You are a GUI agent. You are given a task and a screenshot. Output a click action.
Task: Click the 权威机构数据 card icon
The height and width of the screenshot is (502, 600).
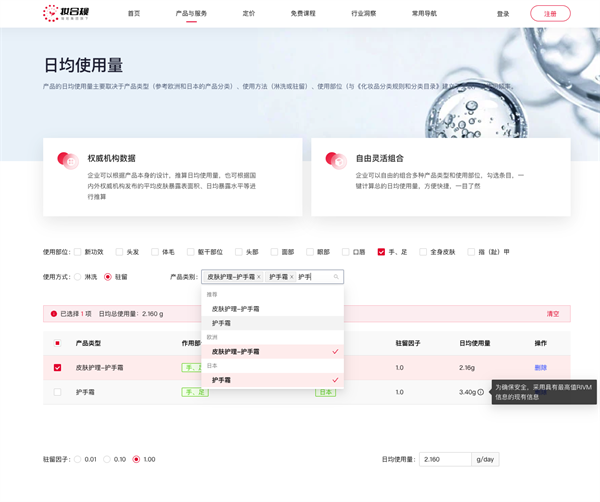[68, 160]
